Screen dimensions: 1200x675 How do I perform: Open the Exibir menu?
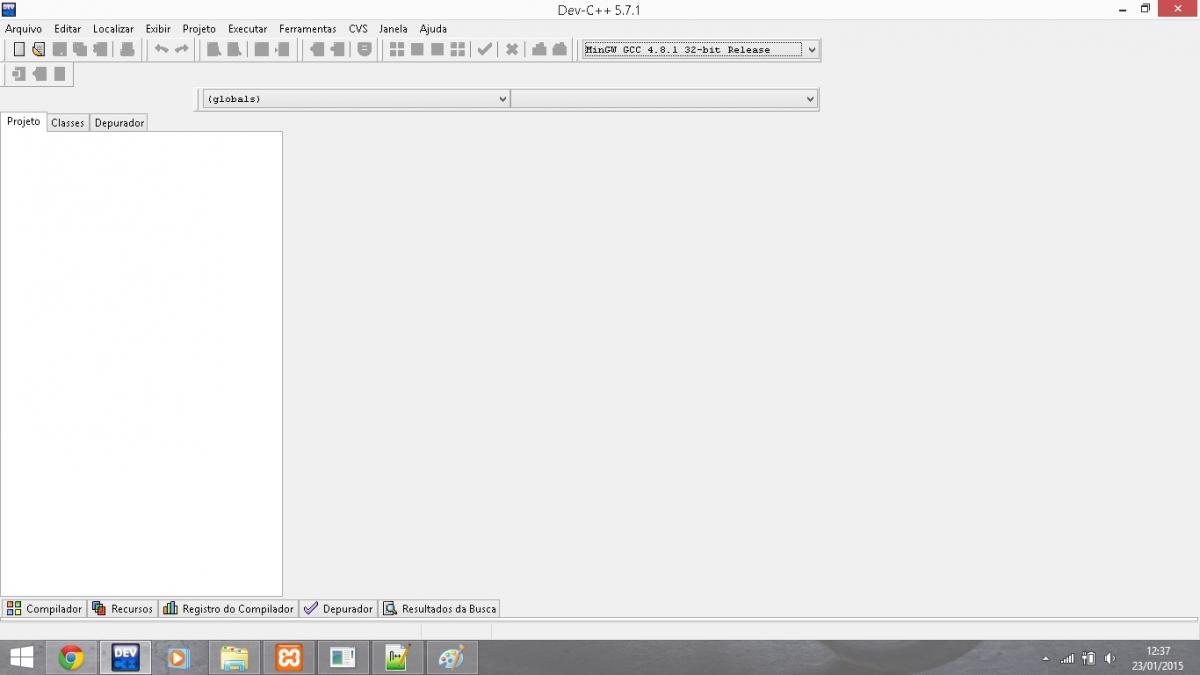158,29
